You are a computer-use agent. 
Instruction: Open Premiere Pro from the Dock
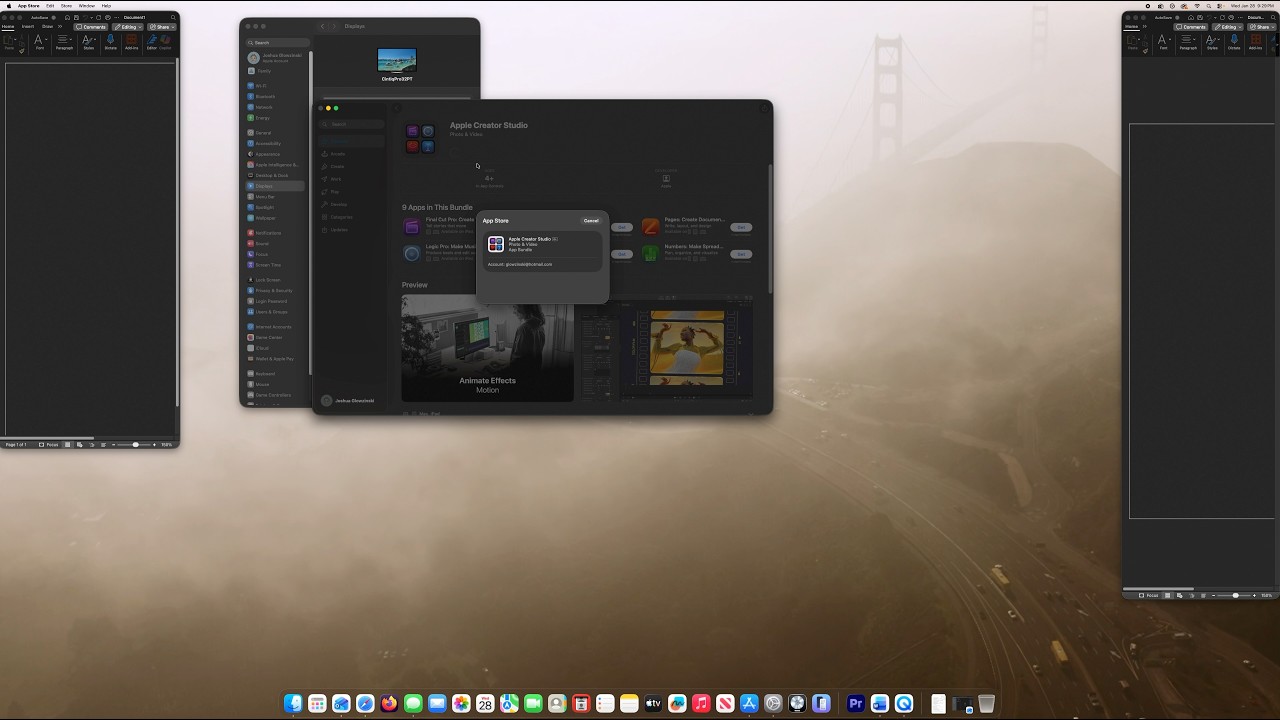pos(855,704)
